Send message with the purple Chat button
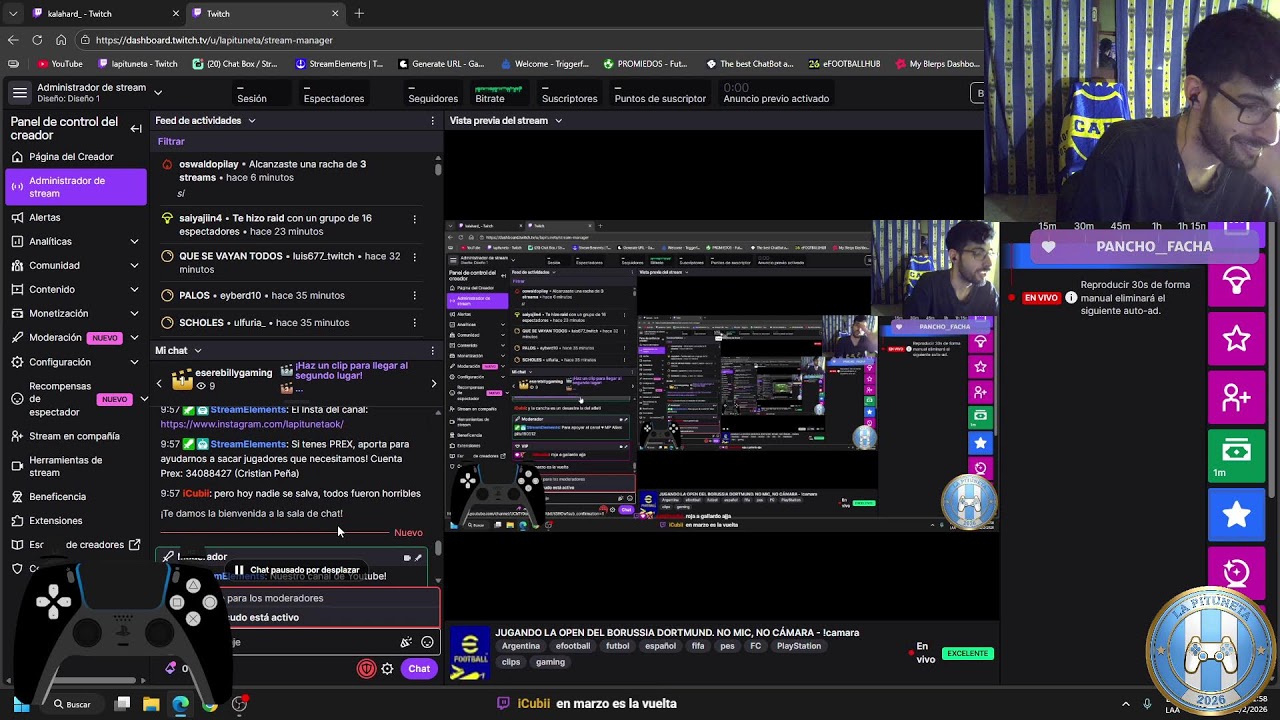1280x720 pixels. 419,669
